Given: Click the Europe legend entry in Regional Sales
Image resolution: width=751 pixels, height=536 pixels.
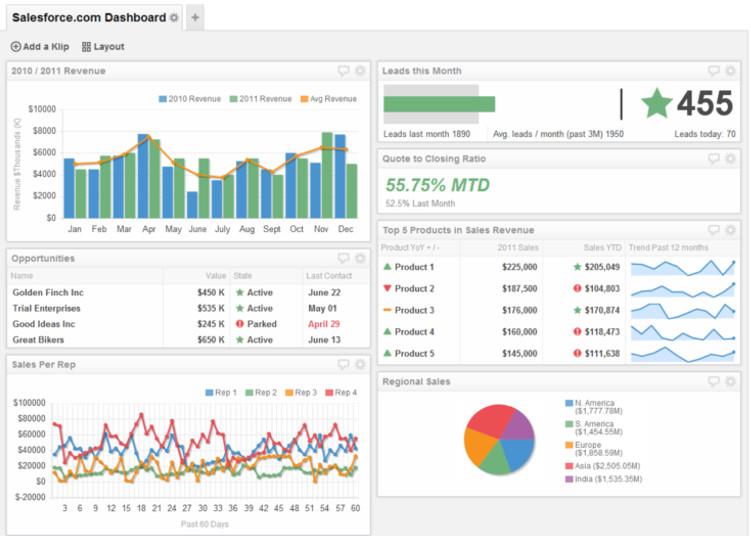Looking at the screenshot, I should 594,449.
